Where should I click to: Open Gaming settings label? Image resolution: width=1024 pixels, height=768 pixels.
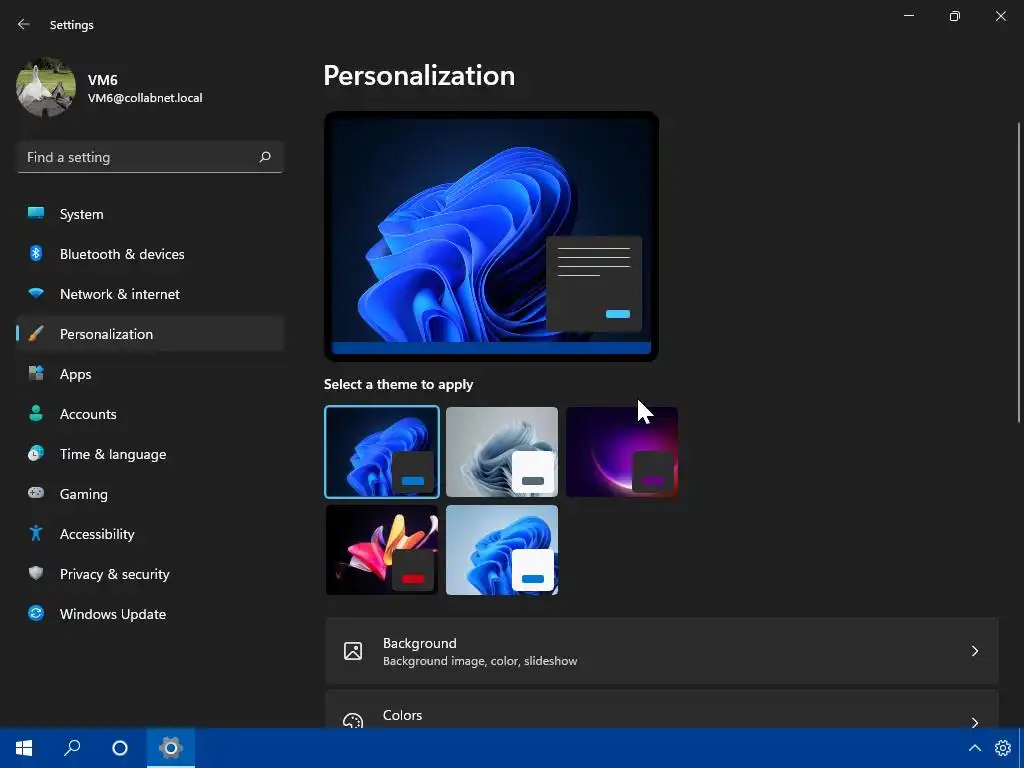[84, 494]
